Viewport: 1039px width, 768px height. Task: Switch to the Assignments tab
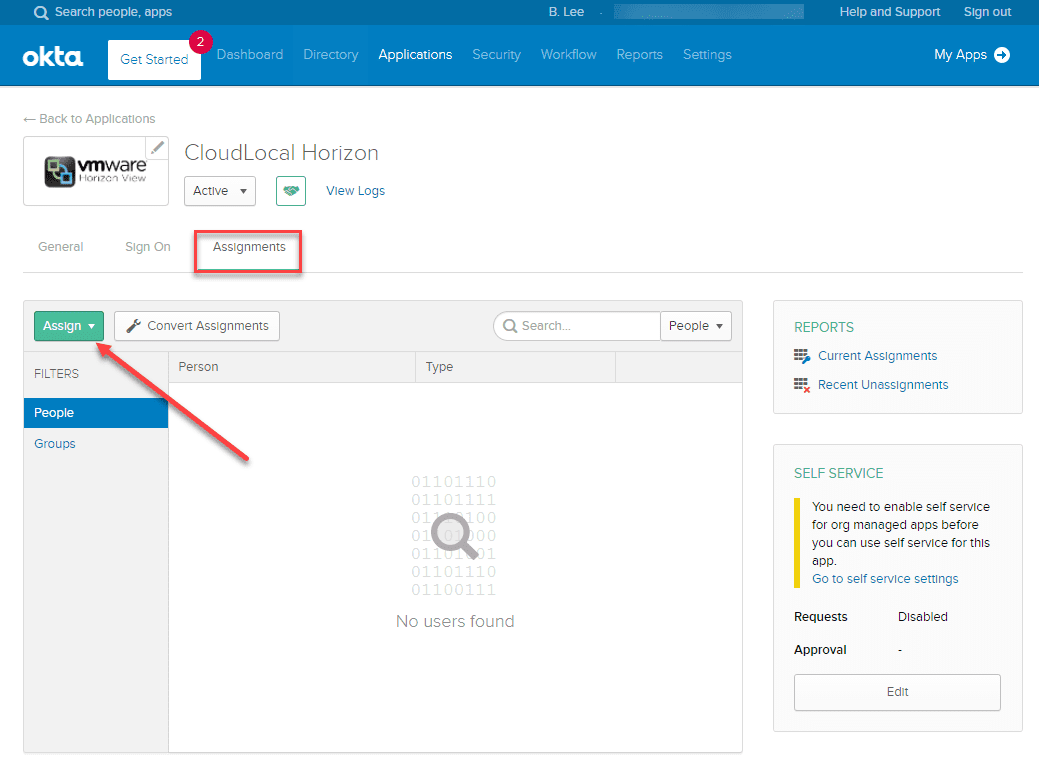[249, 247]
